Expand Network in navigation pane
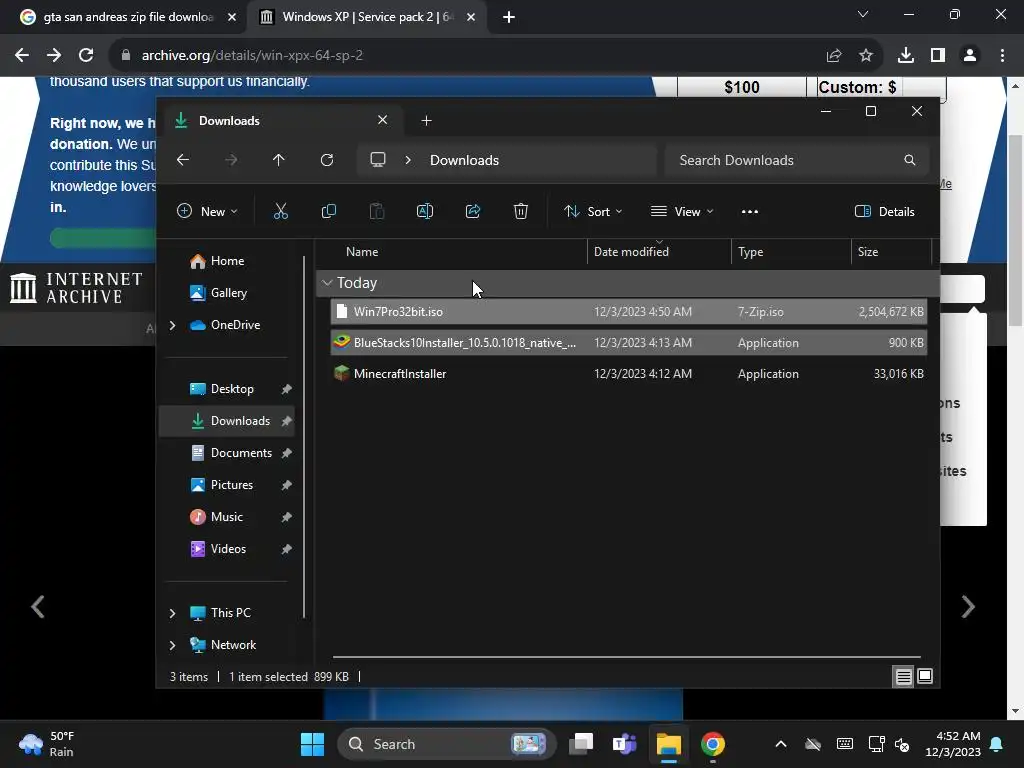Image resolution: width=1024 pixels, height=768 pixels. click(x=172, y=645)
